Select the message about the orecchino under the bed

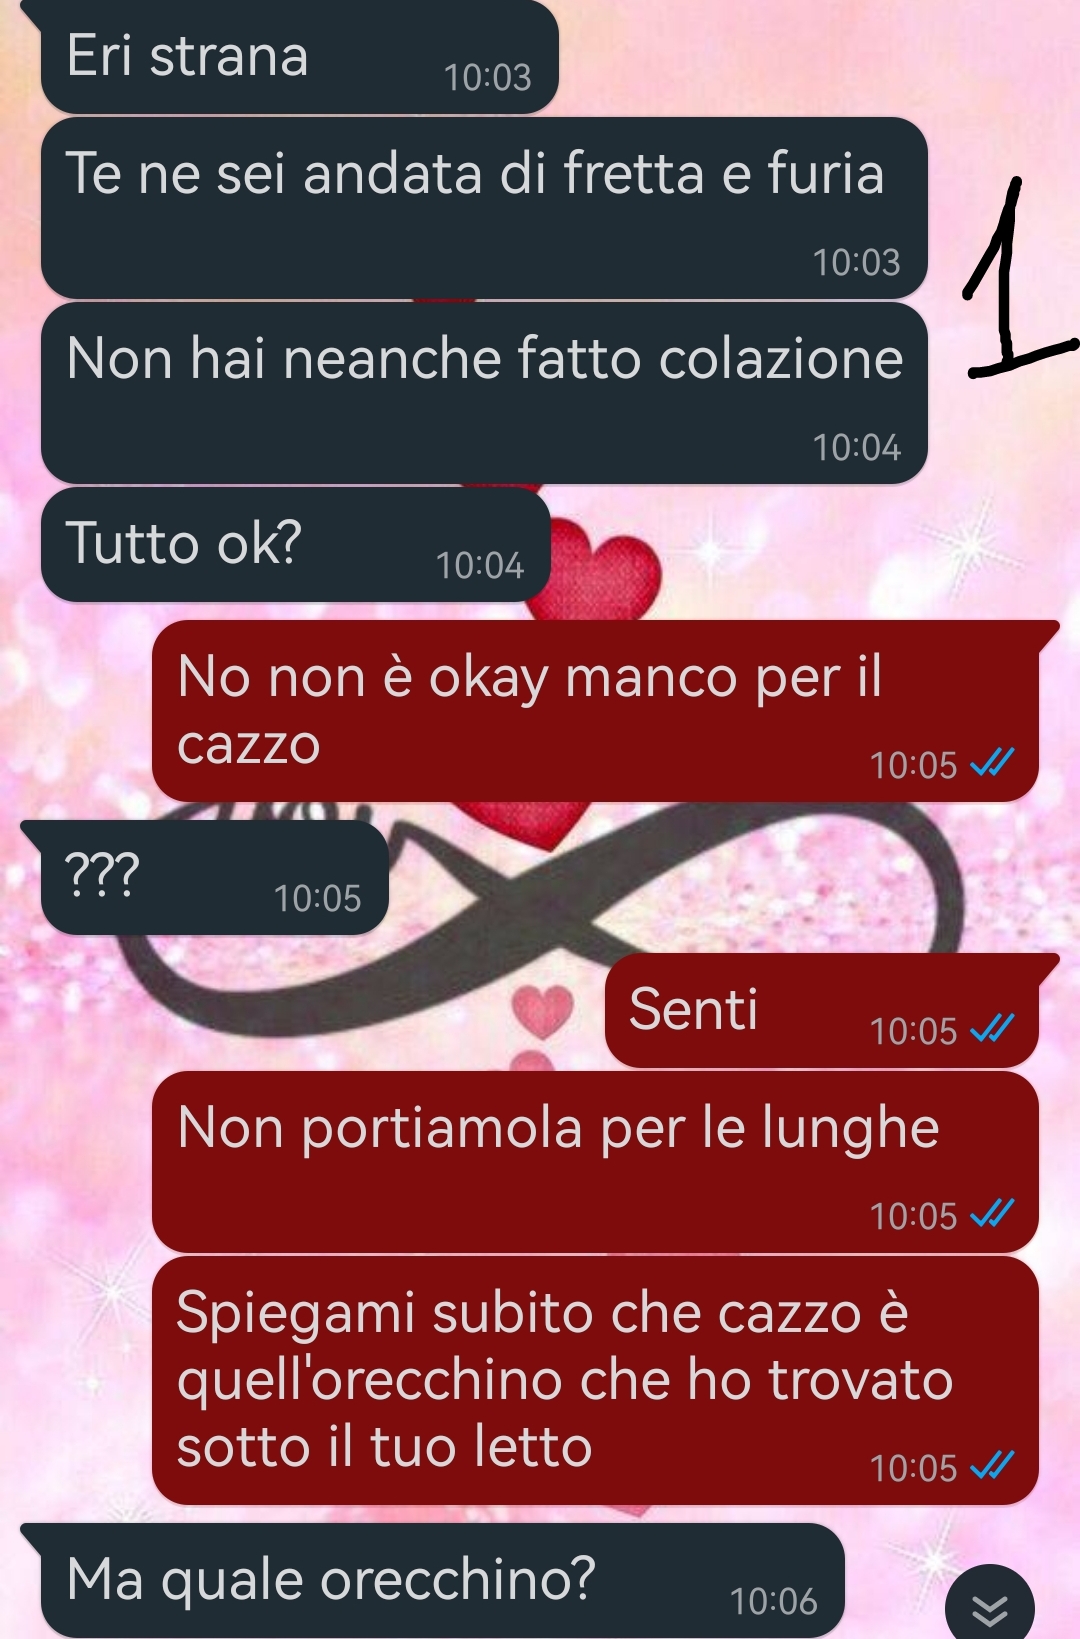[595, 1381]
